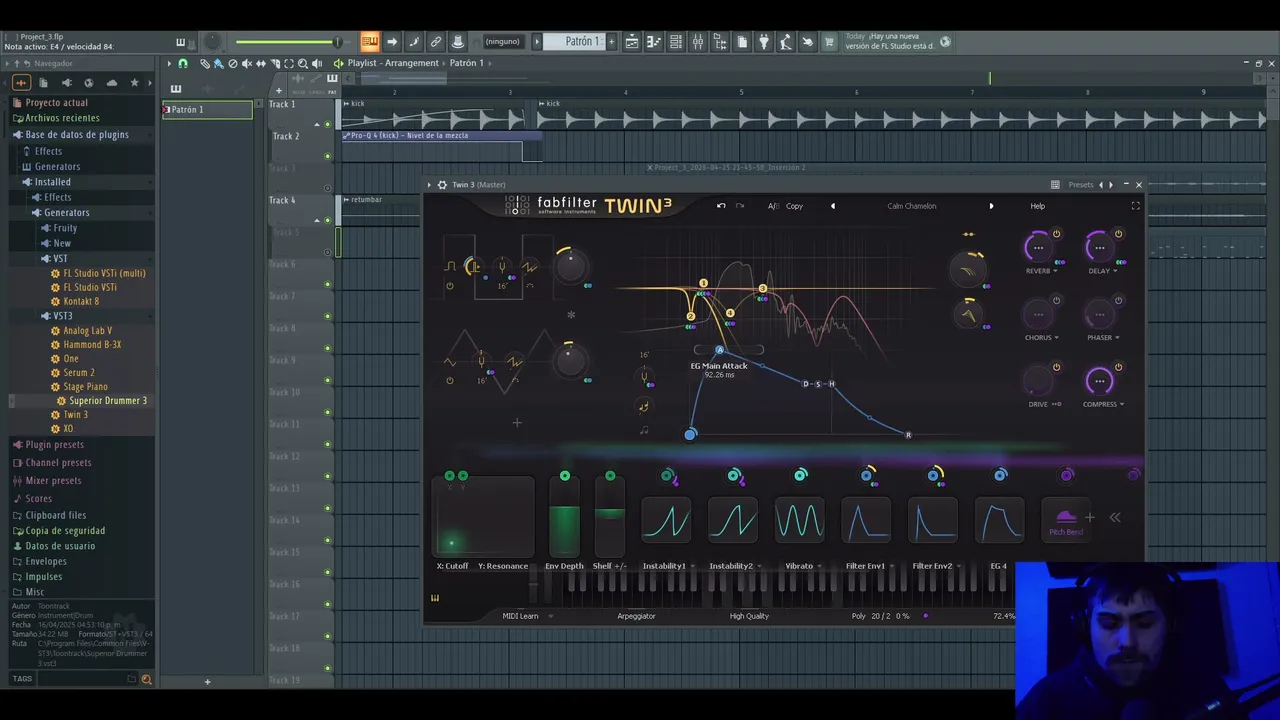Open the Mixer from toolbar
1280x720 pixels.
(x=698, y=42)
